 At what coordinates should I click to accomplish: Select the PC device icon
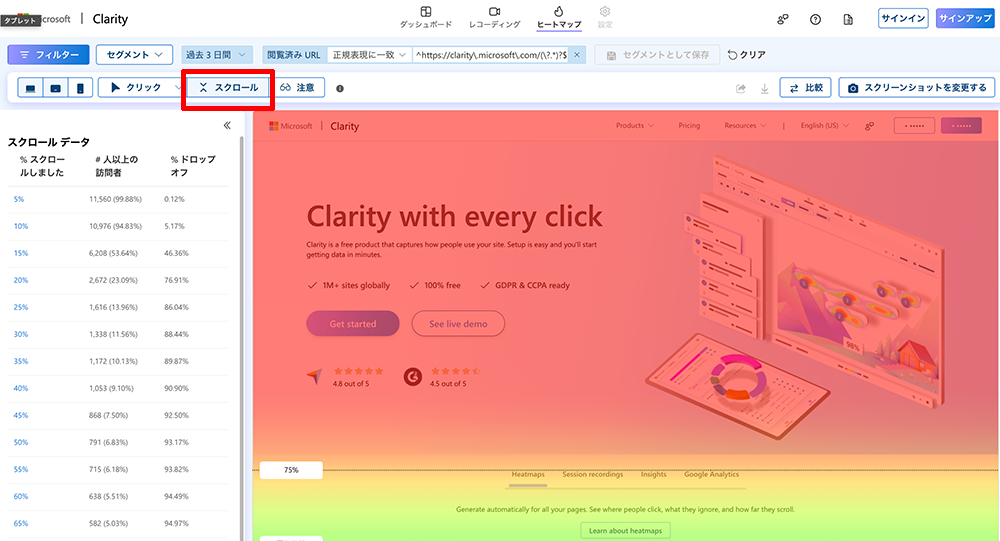(x=31, y=88)
